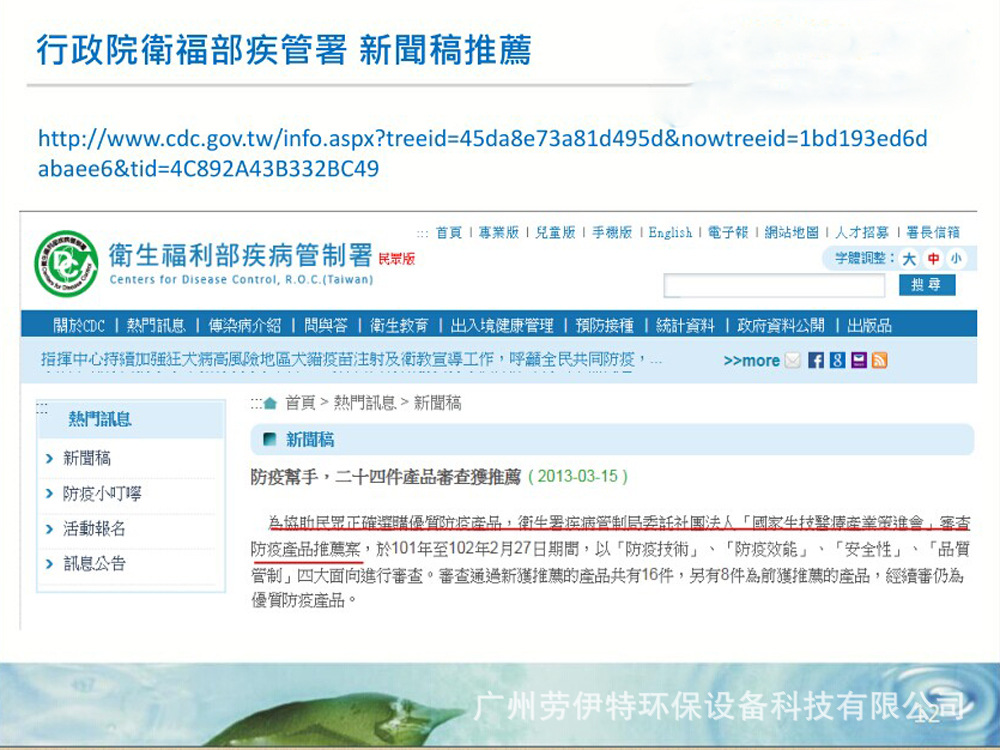The height and width of the screenshot is (750, 1000).
Task: Set font size to large (大)
Action: tap(909, 259)
